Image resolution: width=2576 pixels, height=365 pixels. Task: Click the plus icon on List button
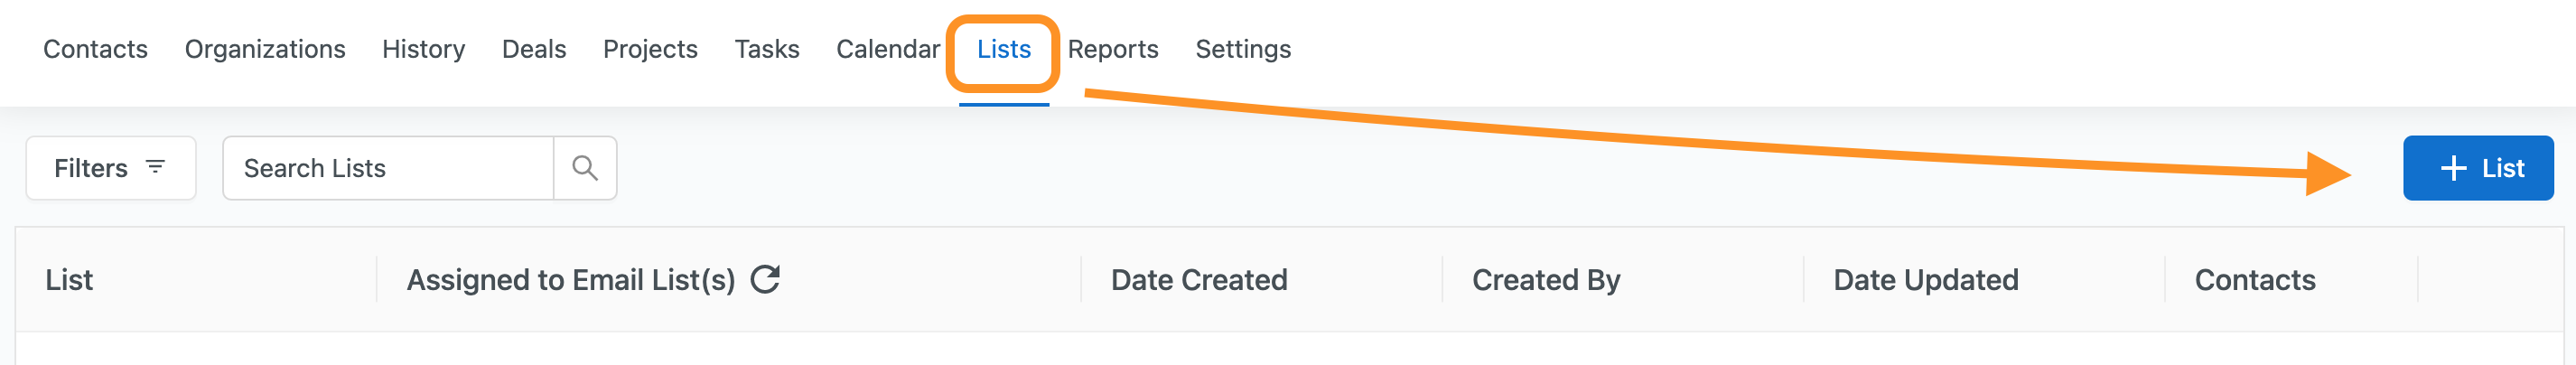point(2453,168)
